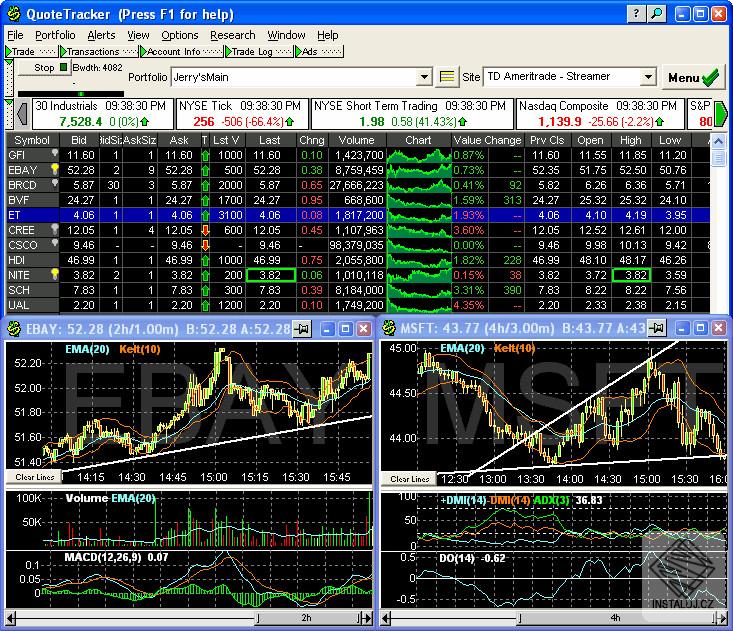Expand the Portfolio Jerry'sMain dropdown
Image resolution: width=733 pixels, height=631 pixels.
click(424, 77)
